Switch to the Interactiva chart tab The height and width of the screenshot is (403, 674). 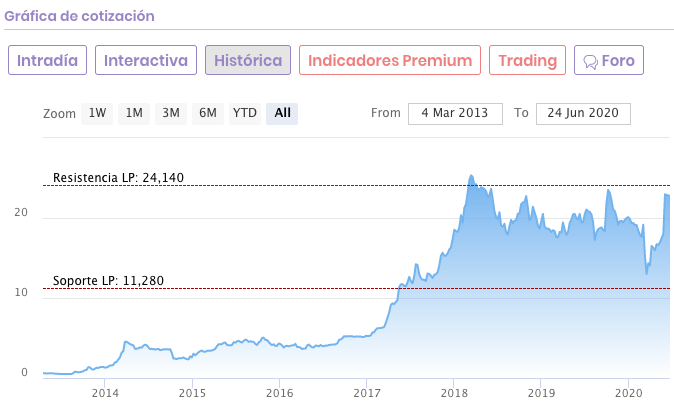(x=146, y=60)
